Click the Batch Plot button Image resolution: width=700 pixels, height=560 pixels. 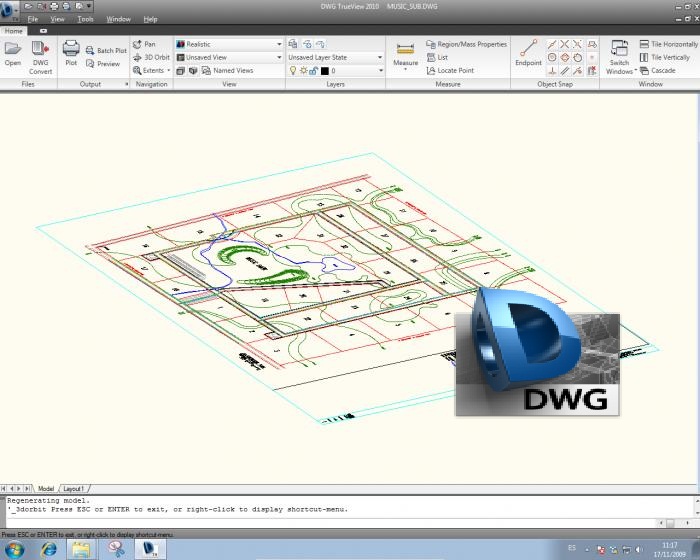pos(106,50)
